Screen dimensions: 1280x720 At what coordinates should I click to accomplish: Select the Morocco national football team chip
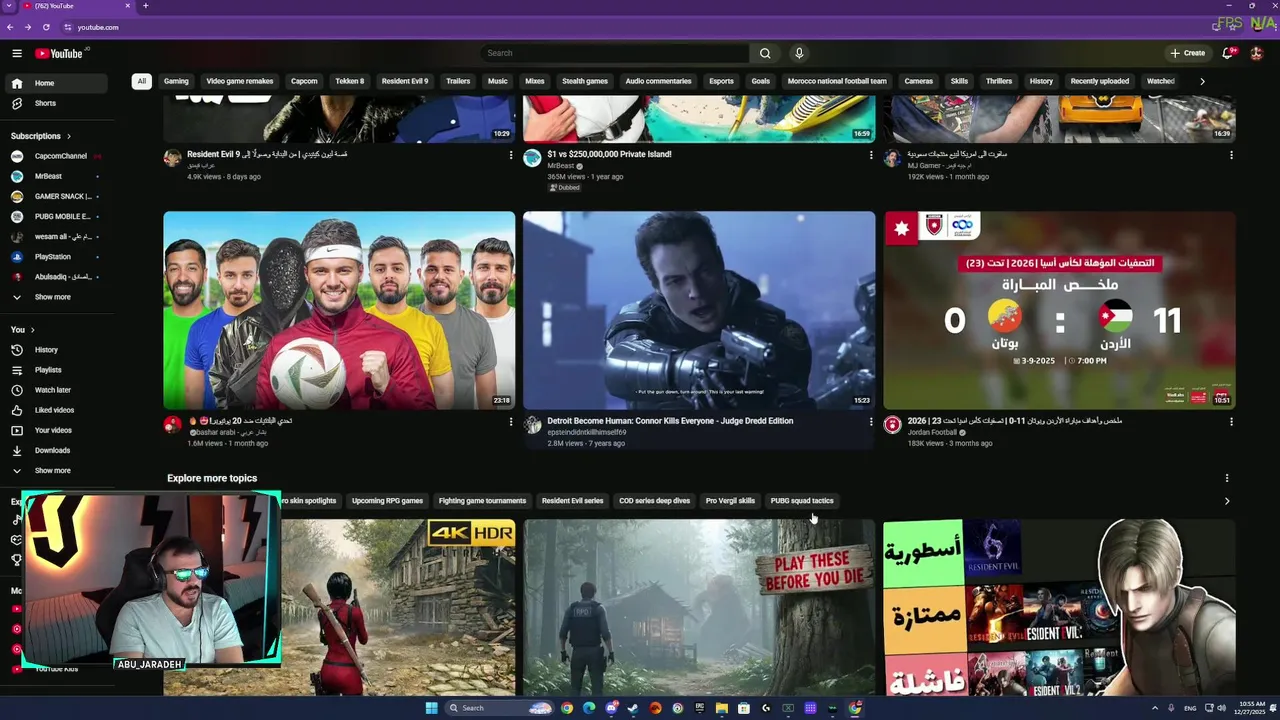[x=837, y=81]
